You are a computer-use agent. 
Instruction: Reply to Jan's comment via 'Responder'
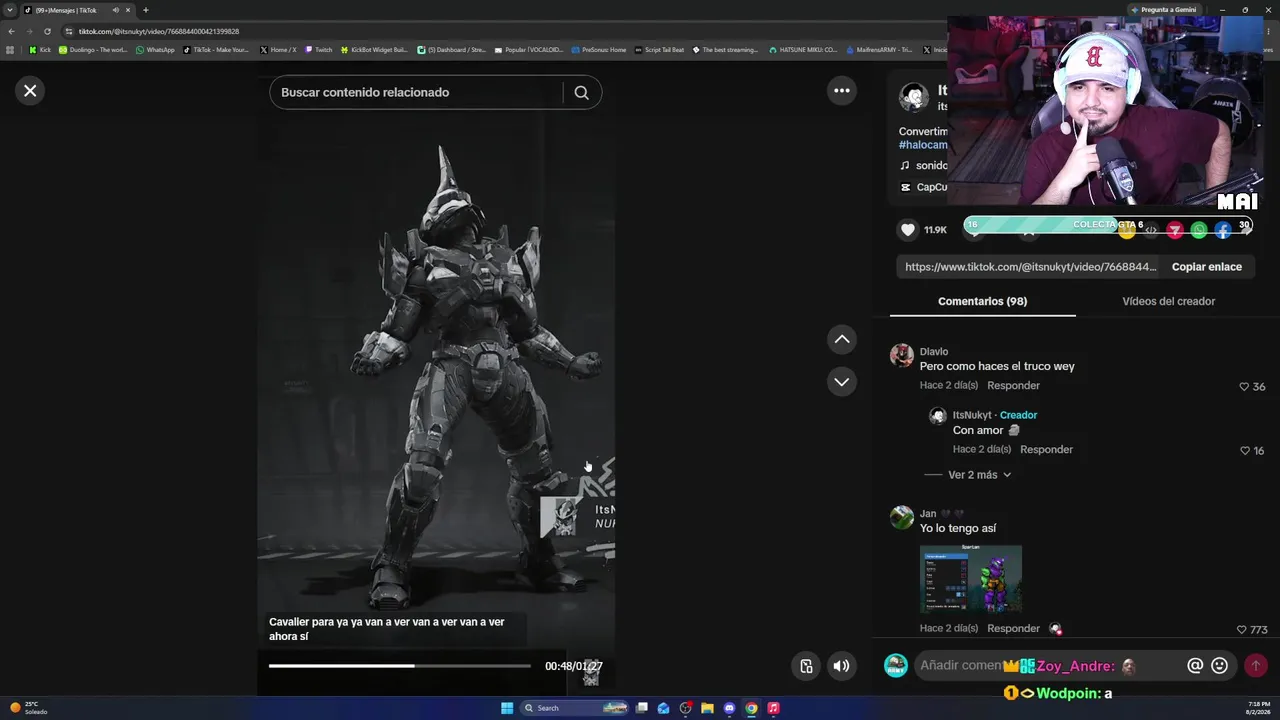click(1013, 629)
